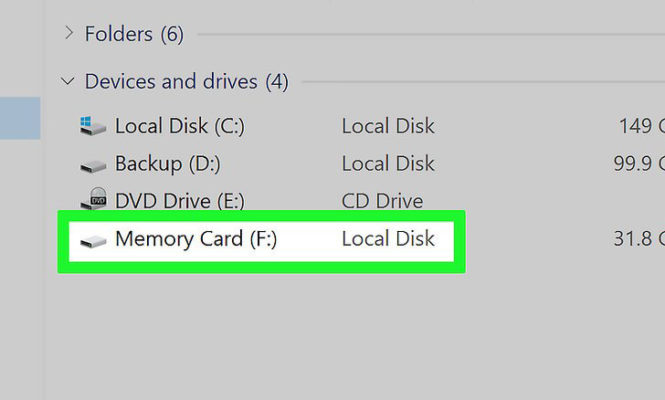Click the Folders (6) group header text

coord(134,34)
